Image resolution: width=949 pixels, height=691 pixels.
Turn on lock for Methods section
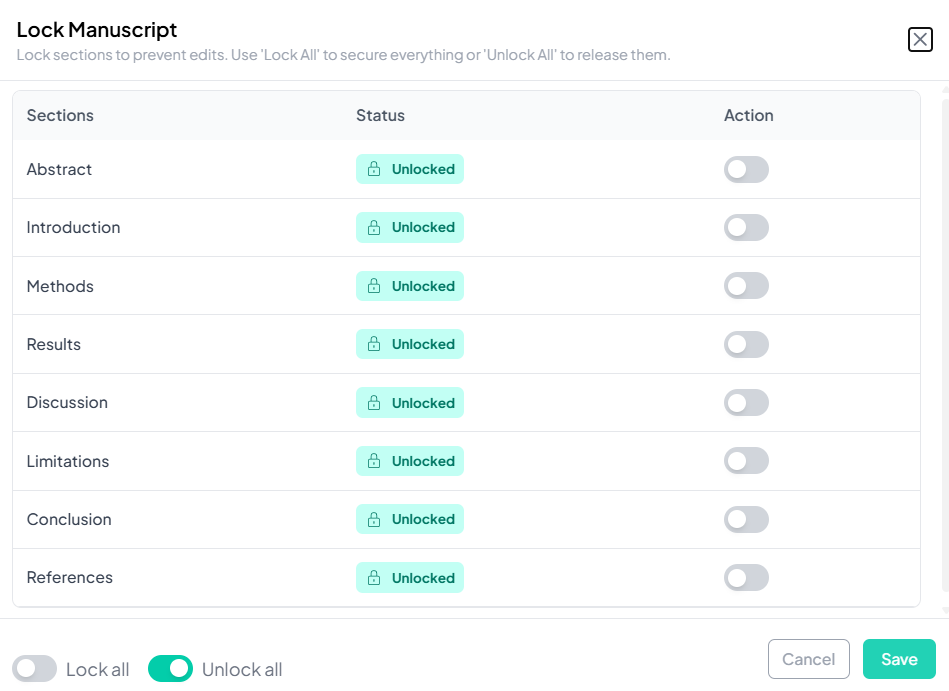(x=746, y=286)
